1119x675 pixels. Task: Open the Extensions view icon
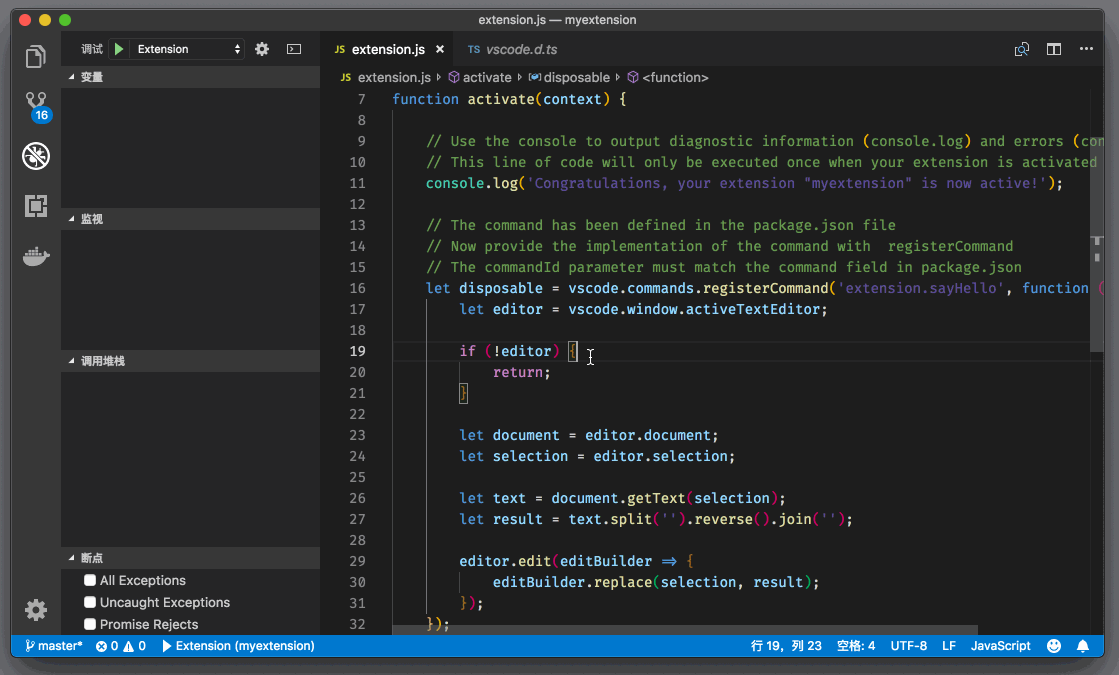coord(36,206)
